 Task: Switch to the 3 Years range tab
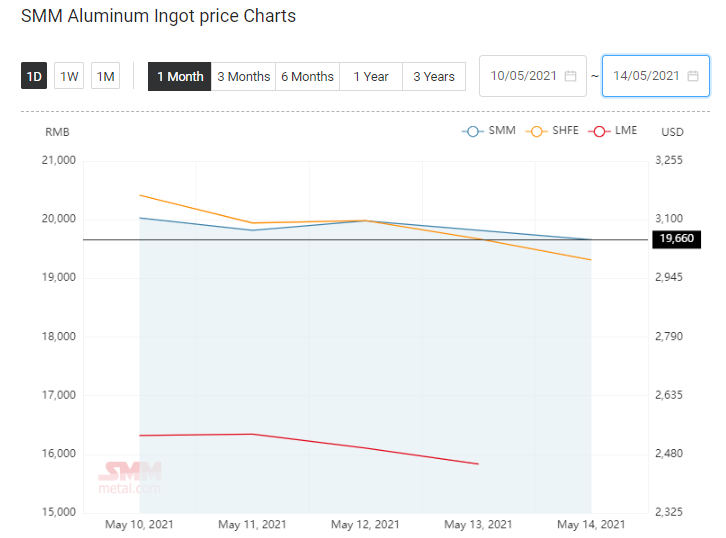[434, 76]
